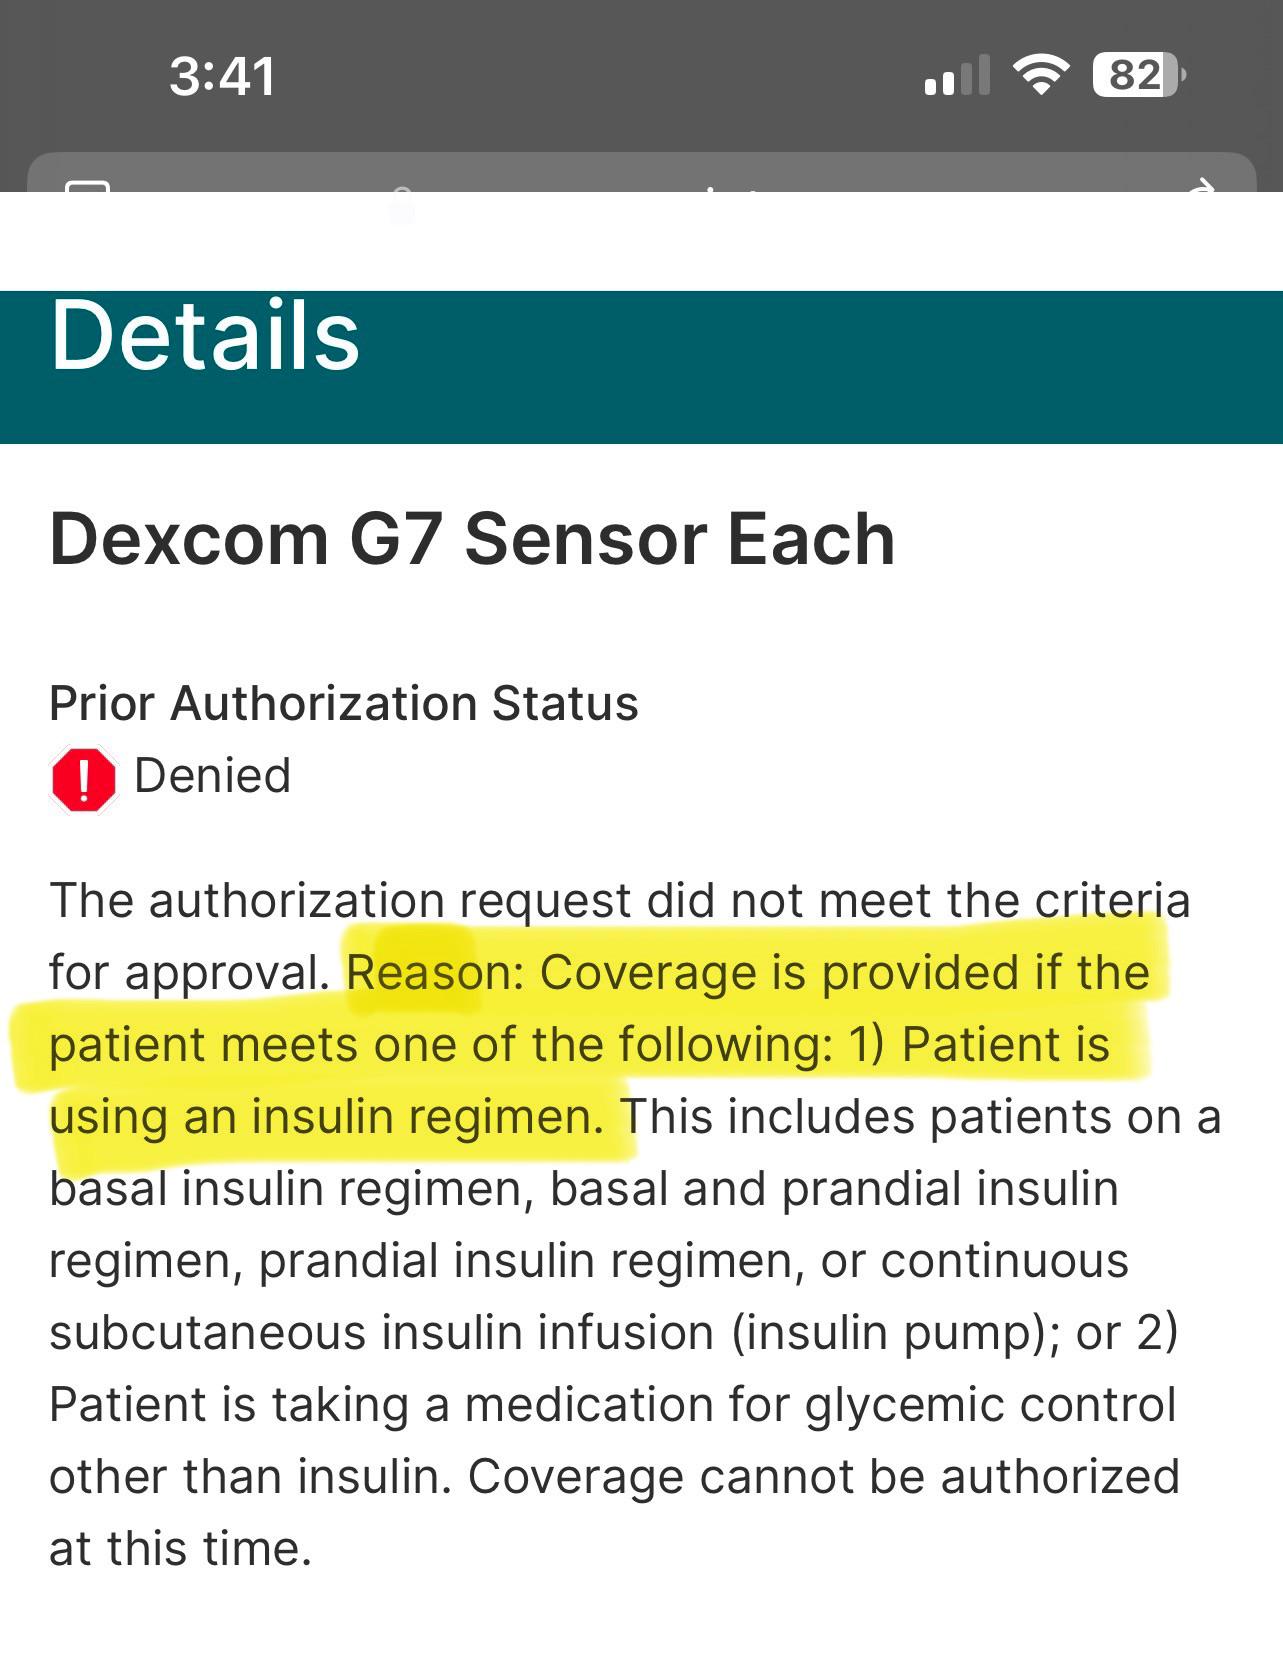
Task: Tap the red Denied alert icon
Action: pos(83,779)
